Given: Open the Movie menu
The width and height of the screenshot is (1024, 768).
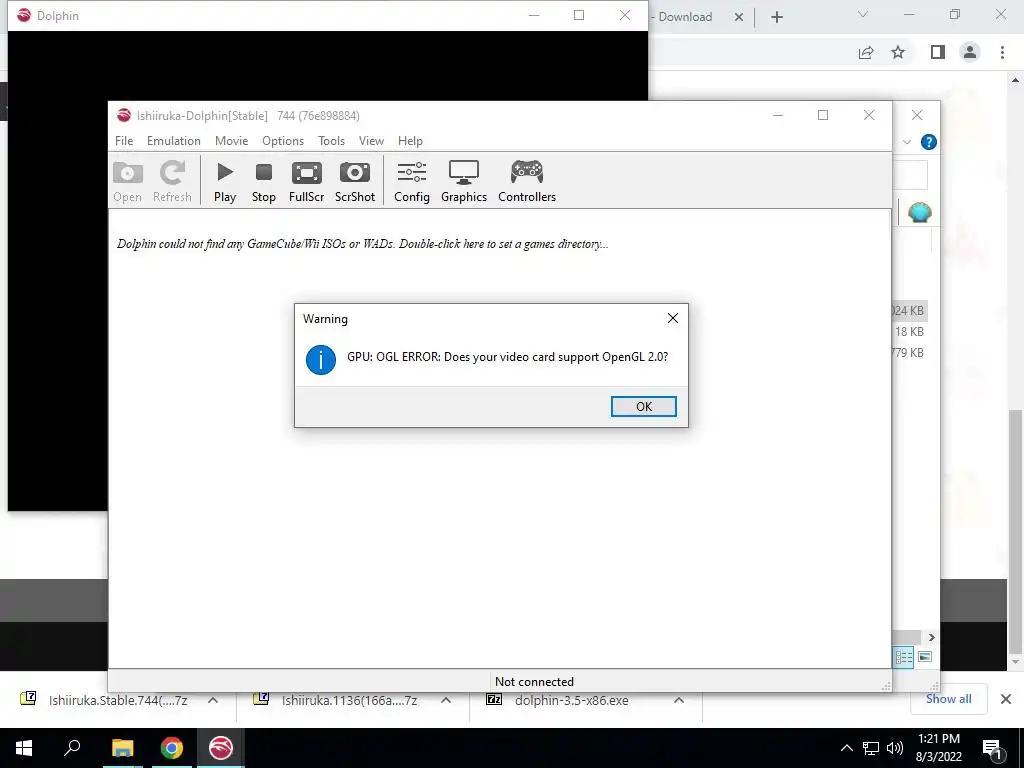Looking at the screenshot, I should (x=231, y=140).
